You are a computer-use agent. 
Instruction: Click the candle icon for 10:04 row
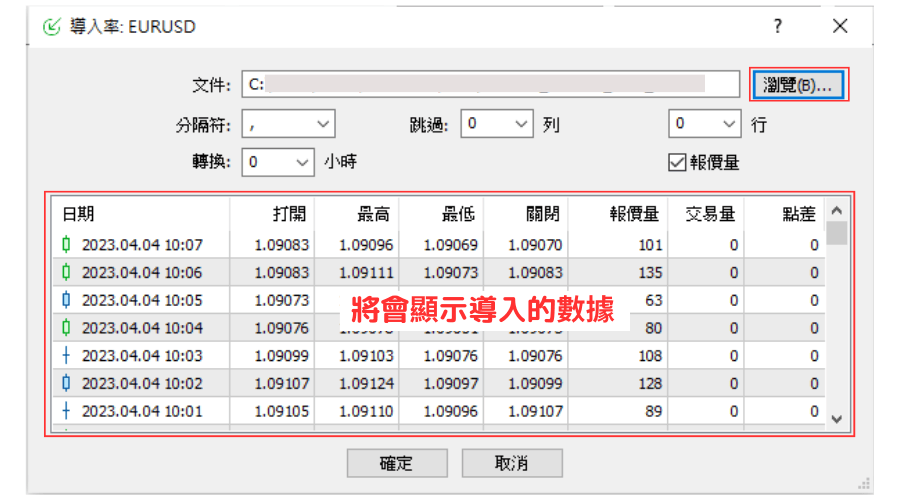pyautogui.click(x=66, y=327)
